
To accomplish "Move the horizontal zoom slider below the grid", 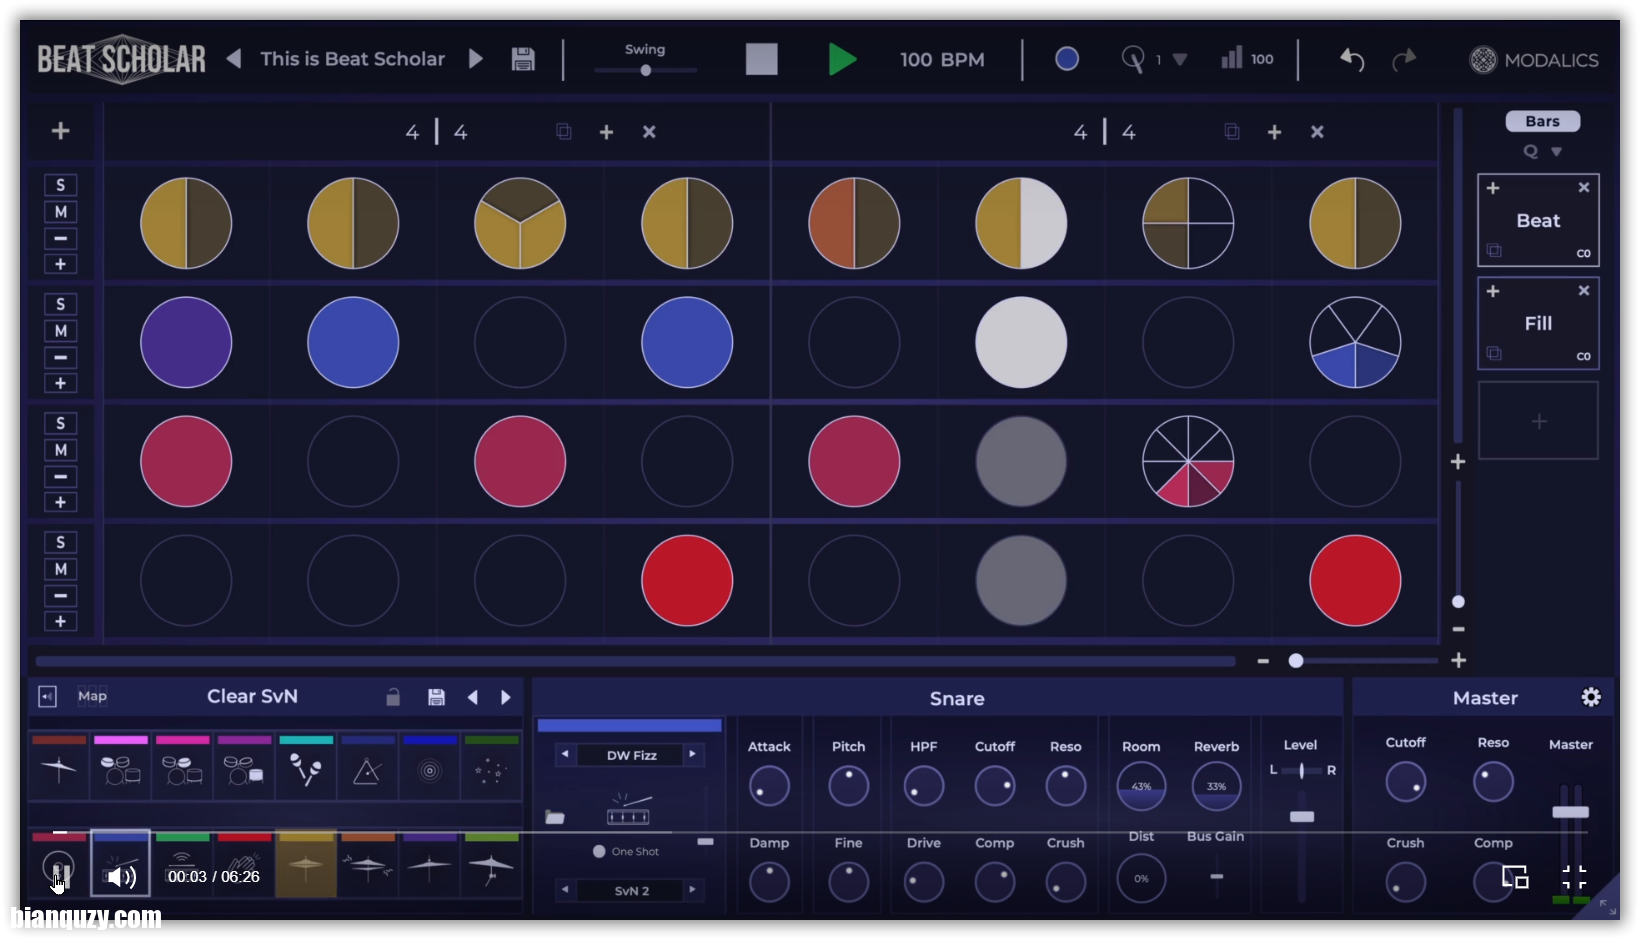I will pos(1295,661).
